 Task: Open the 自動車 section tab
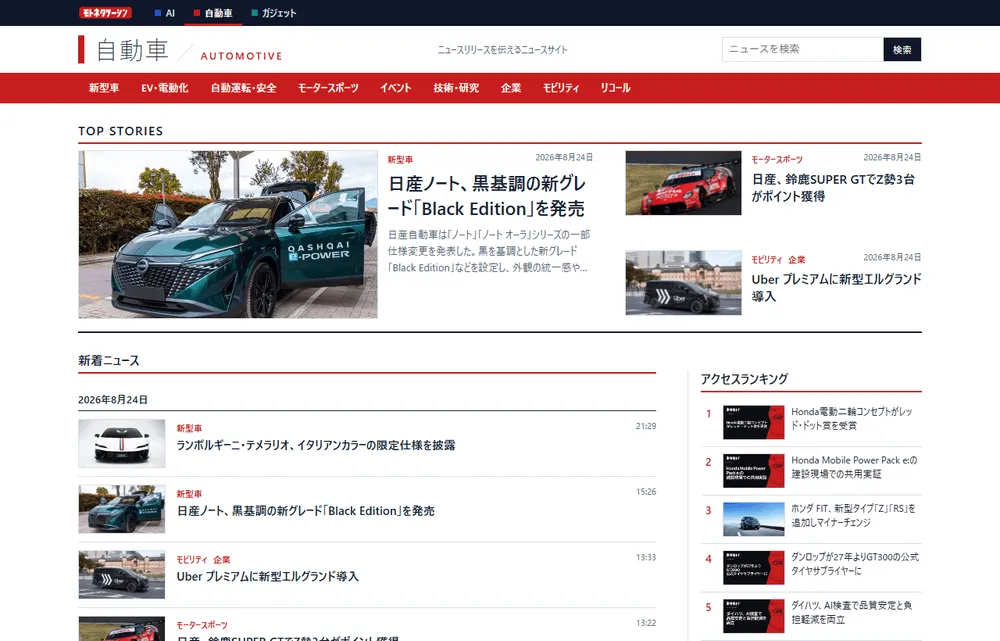click(x=213, y=13)
